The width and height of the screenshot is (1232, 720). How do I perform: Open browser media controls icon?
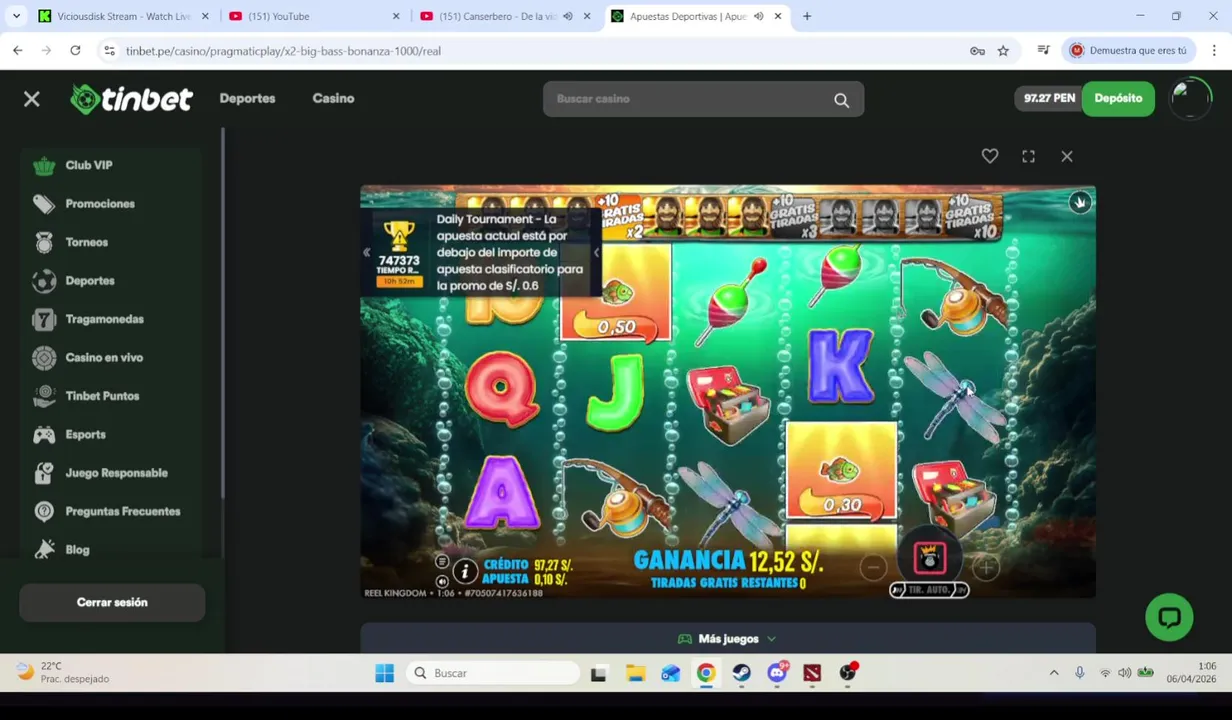pyautogui.click(x=1043, y=51)
